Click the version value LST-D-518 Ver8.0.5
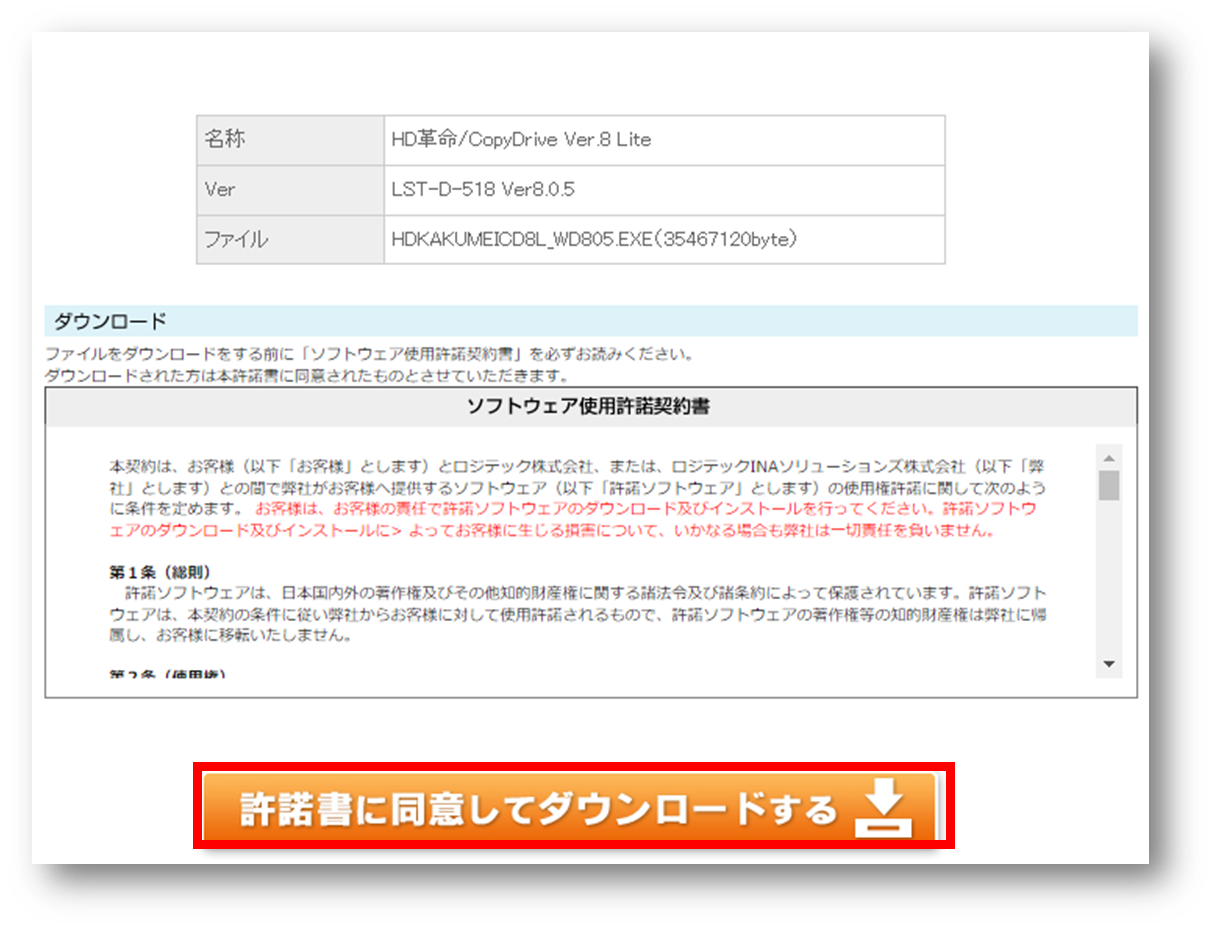The image size is (1214, 929). click(482, 189)
